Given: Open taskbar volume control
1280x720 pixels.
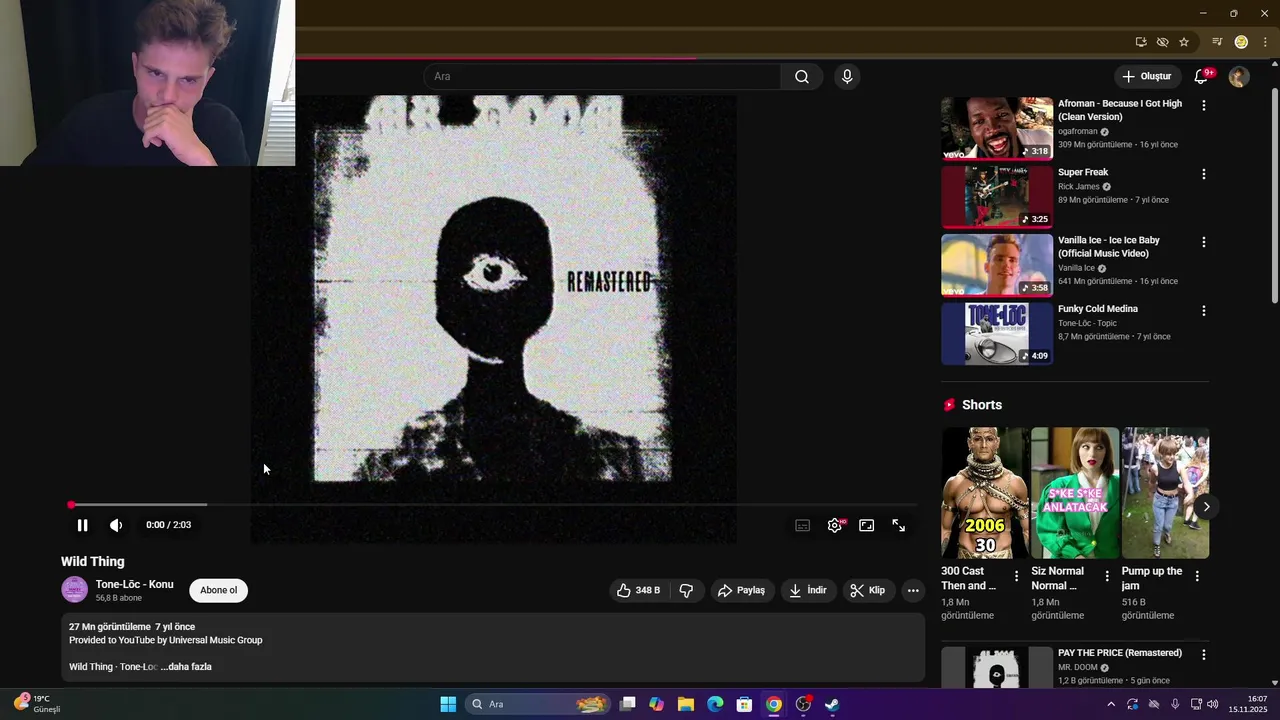Looking at the screenshot, I should [x=1212, y=704].
